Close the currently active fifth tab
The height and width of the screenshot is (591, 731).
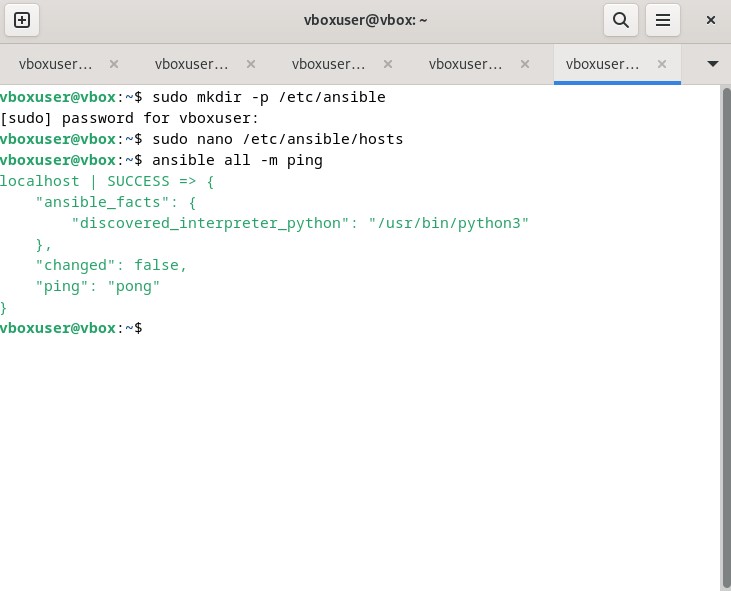pos(662,64)
